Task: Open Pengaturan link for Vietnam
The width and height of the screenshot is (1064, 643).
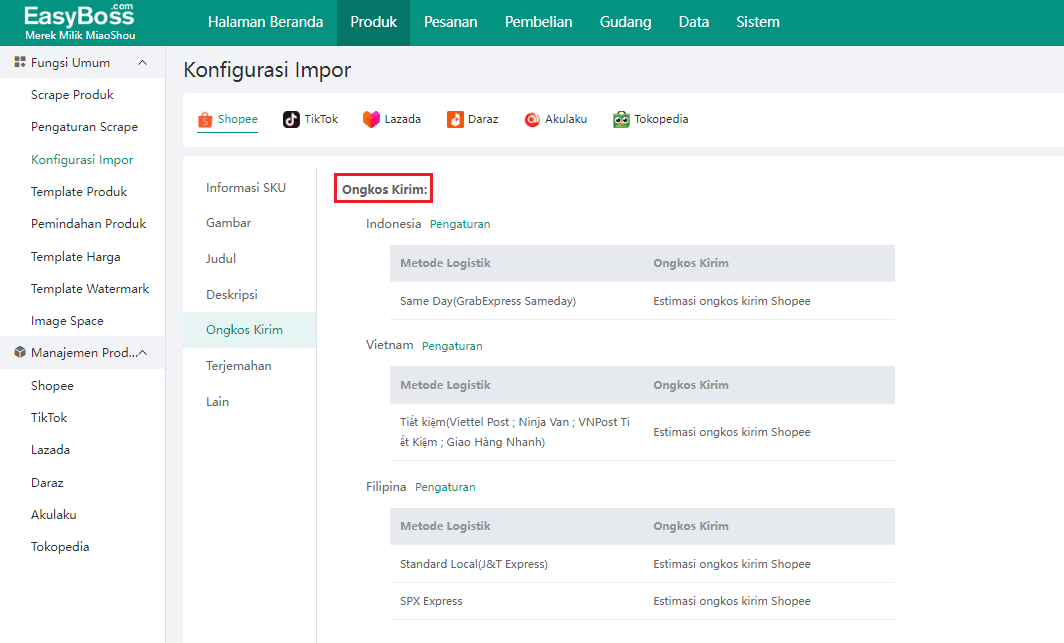Action: 452,346
